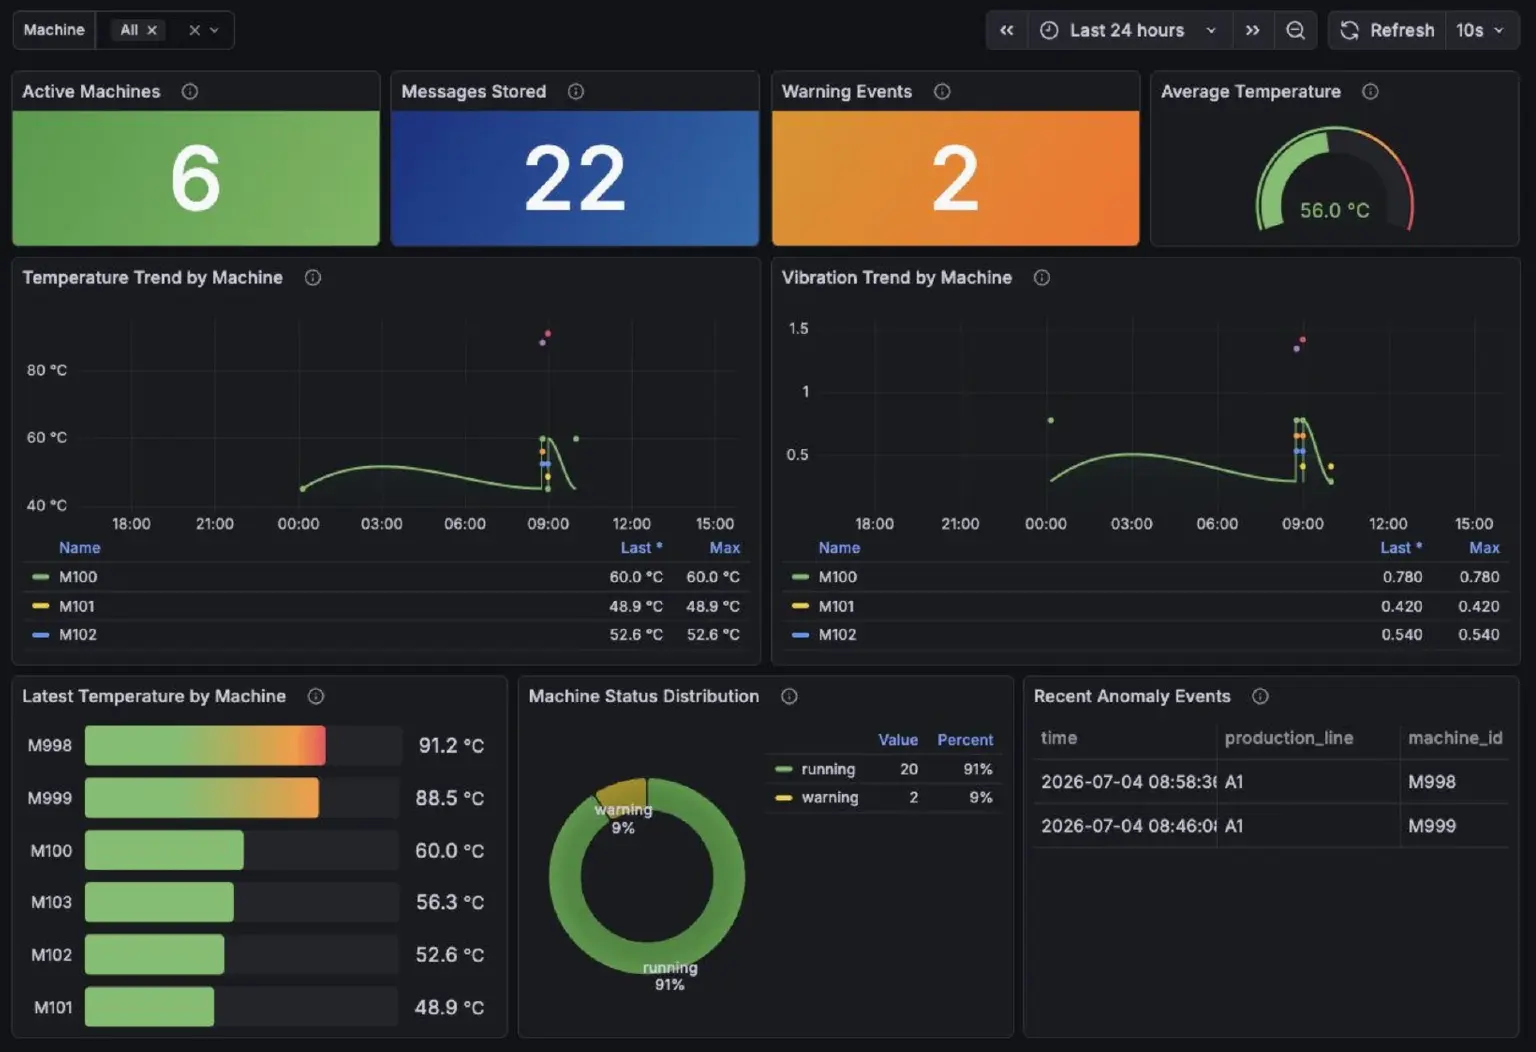The height and width of the screenshot is (1052, 1536).
Task: Click the info icon beside Warning Events
Action: coord(942,91)
